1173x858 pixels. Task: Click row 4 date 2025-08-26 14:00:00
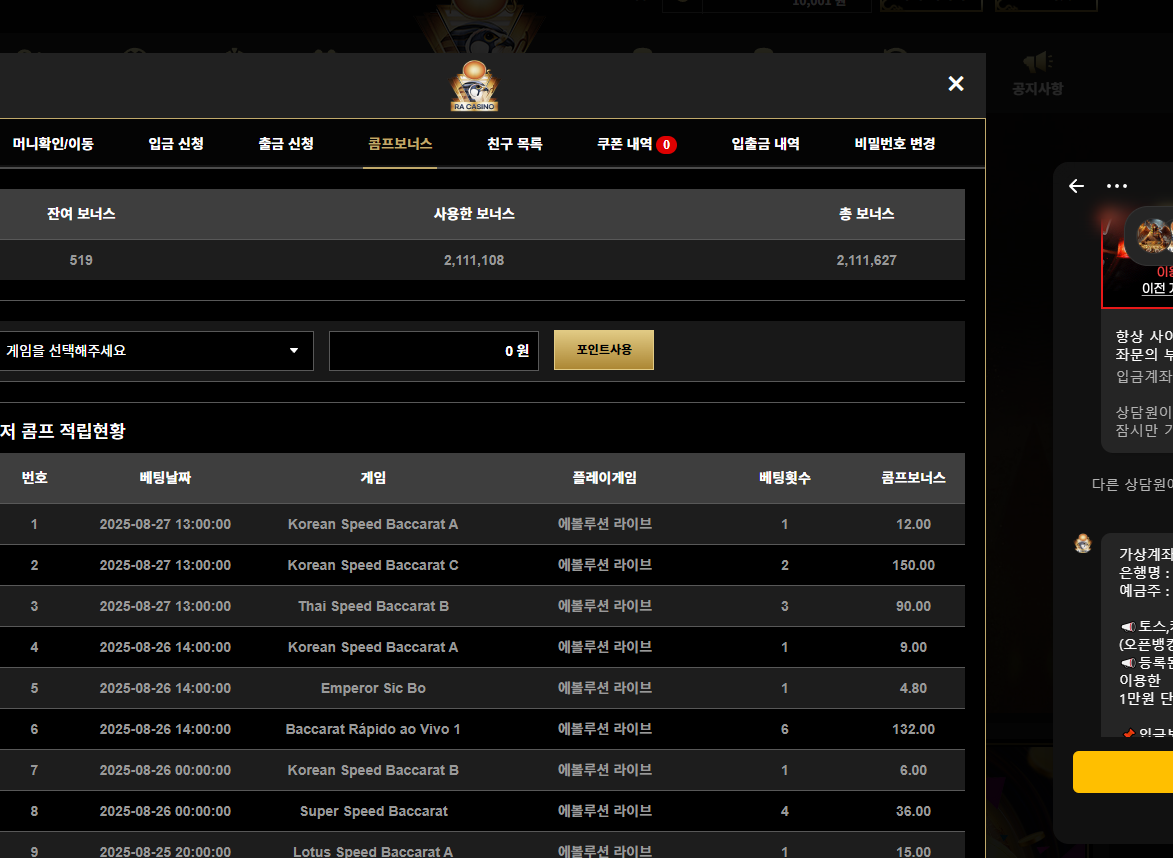[165, 648]
